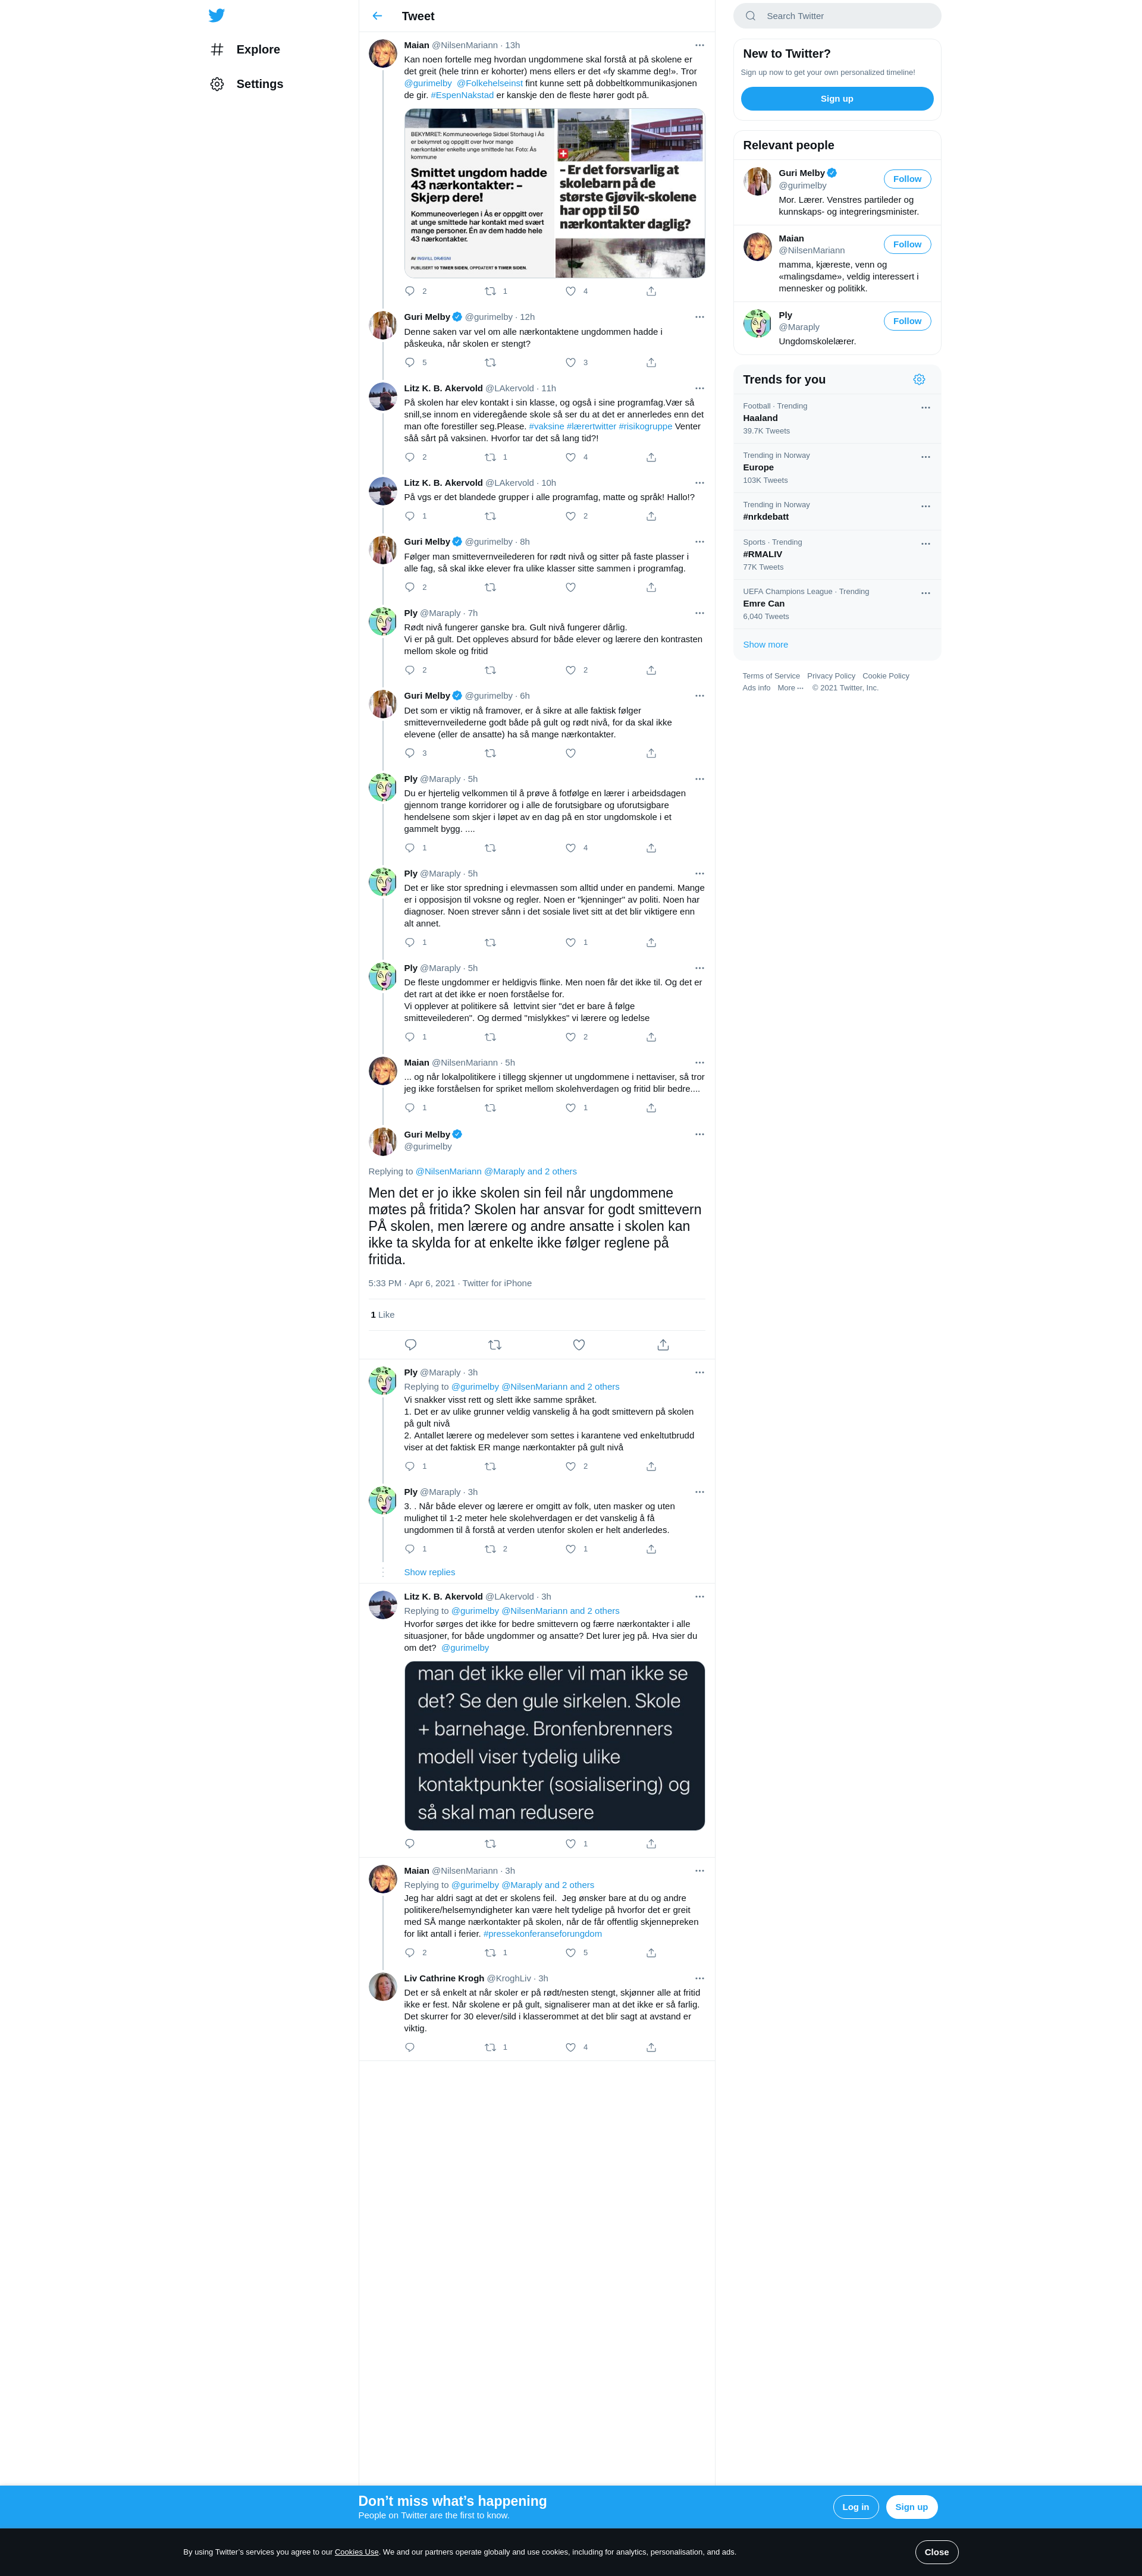Like Guri Melby's main tweet about skolen
1142x2576 pixels.
pos(579,1345)
